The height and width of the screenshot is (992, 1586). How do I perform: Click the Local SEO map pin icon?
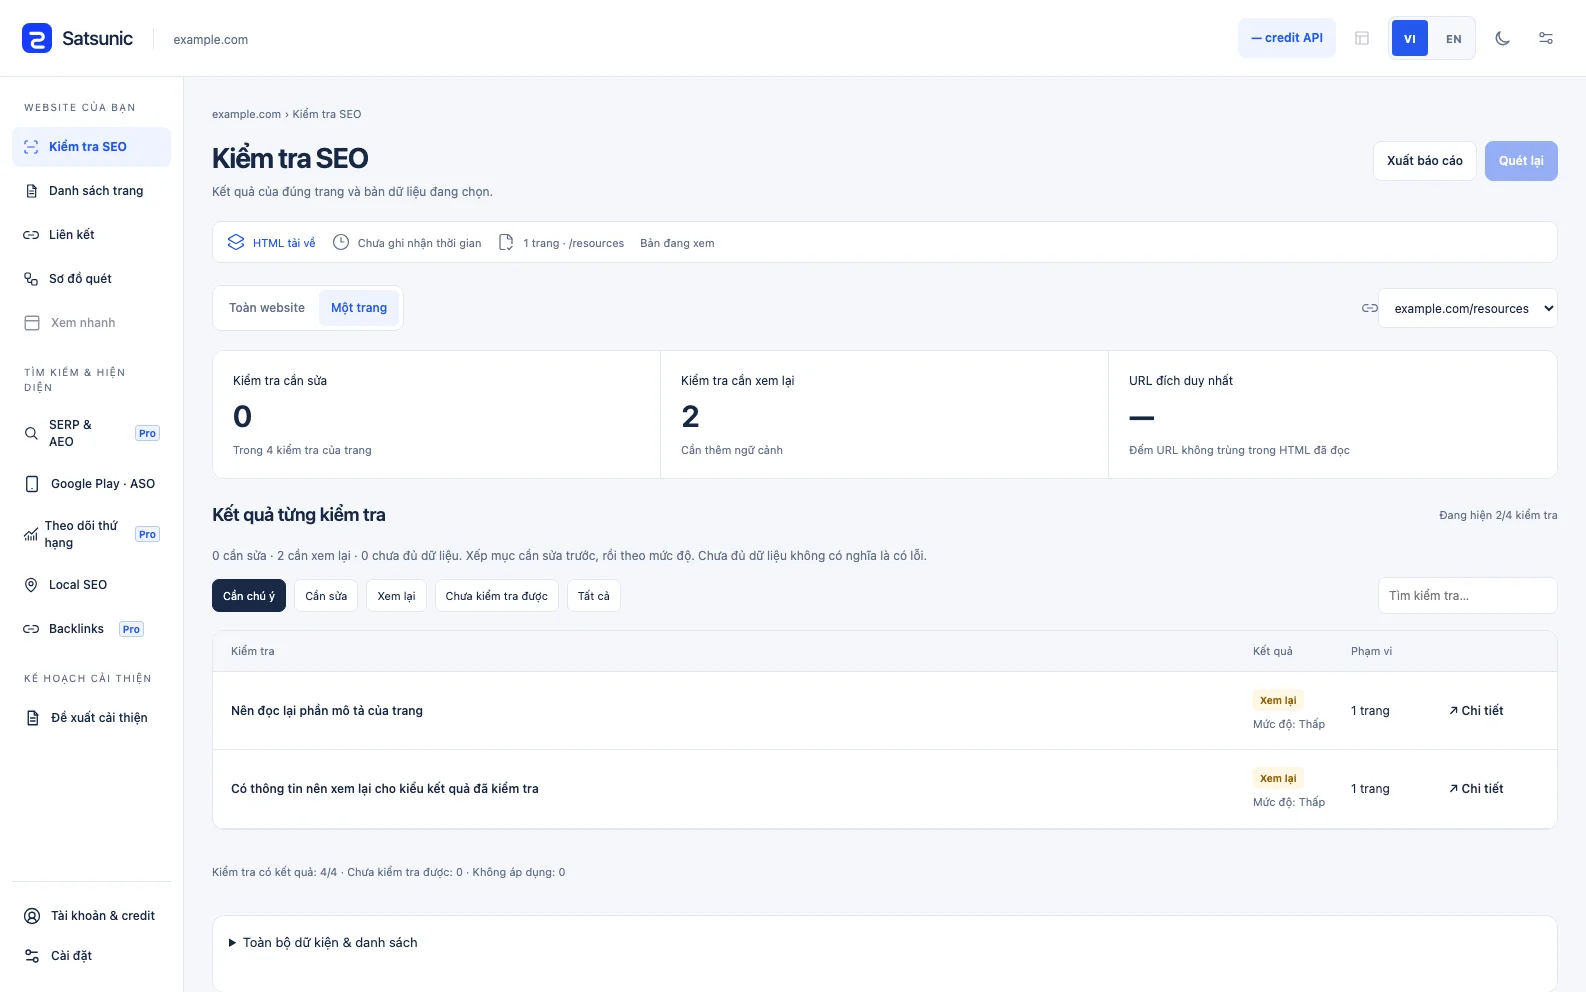click(x=31, y=585)
